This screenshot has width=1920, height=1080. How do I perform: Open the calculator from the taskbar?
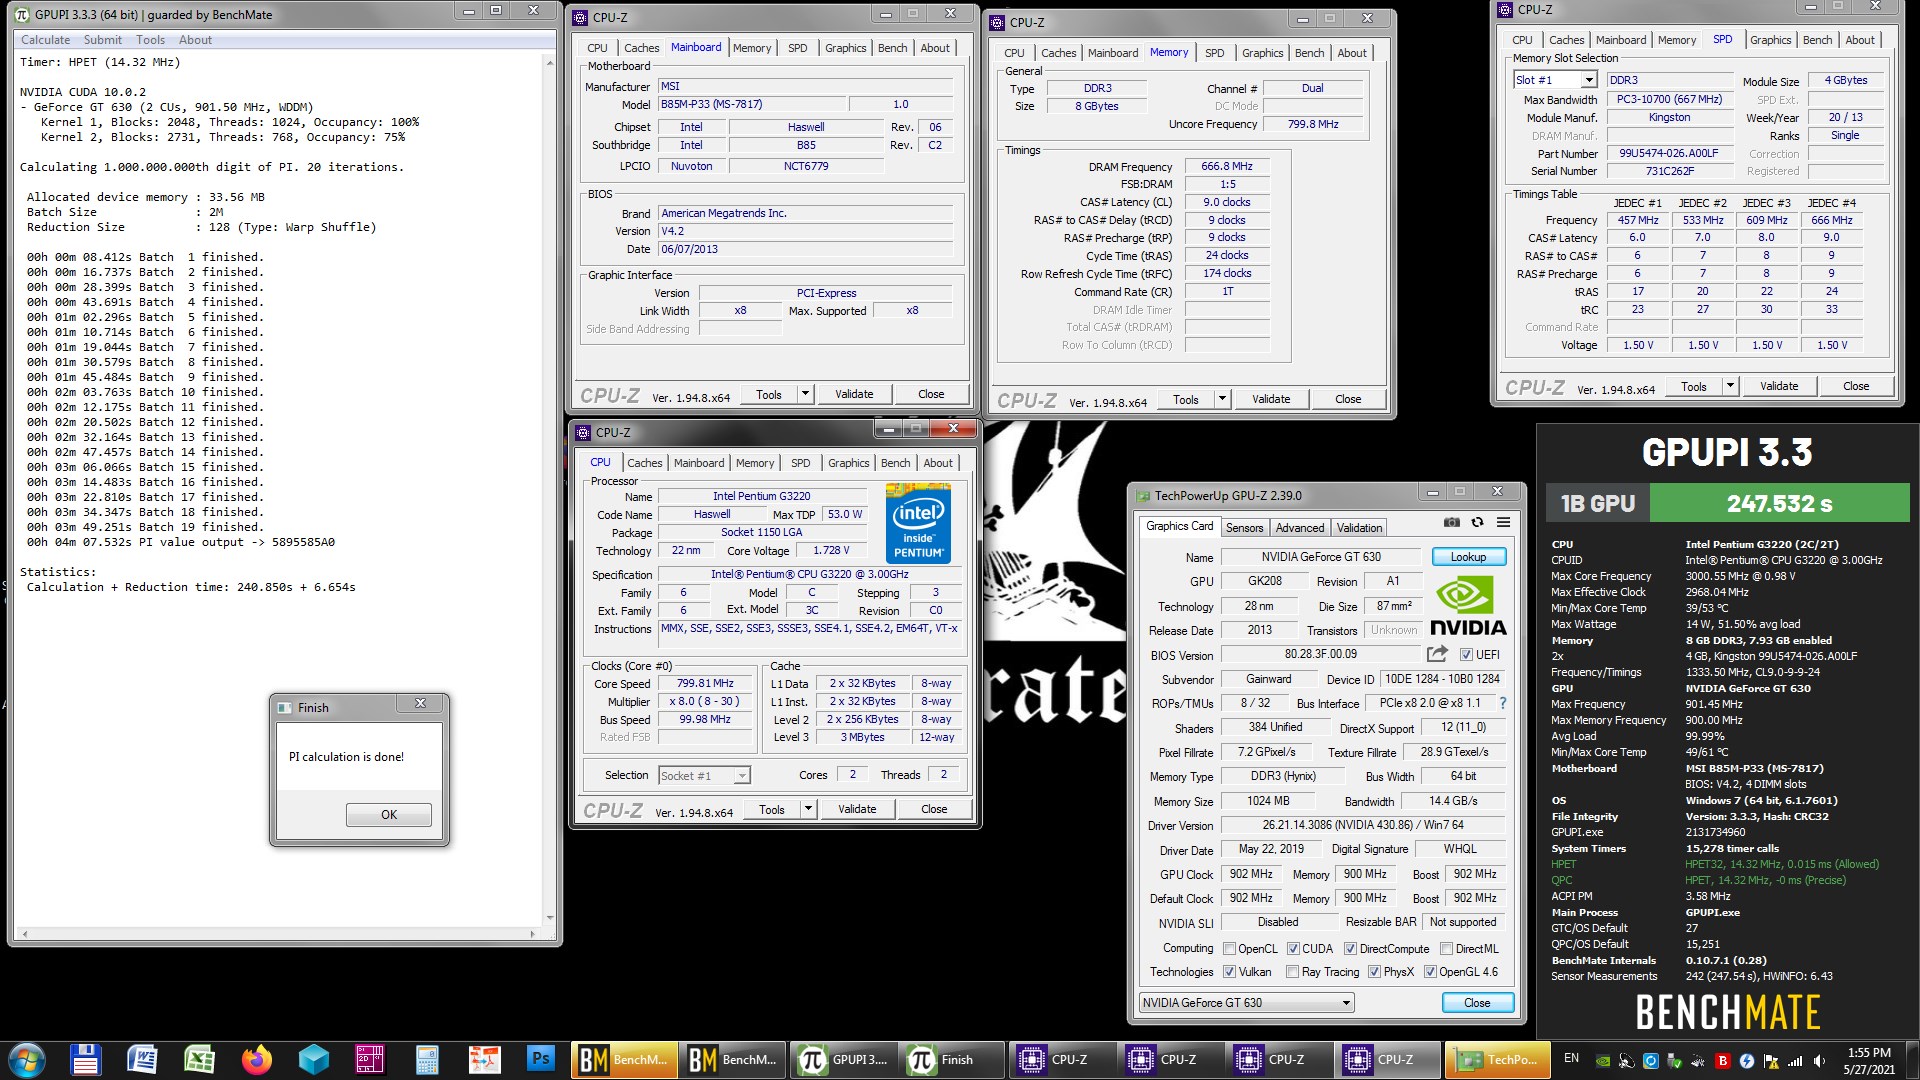(x=427, y=1059)
